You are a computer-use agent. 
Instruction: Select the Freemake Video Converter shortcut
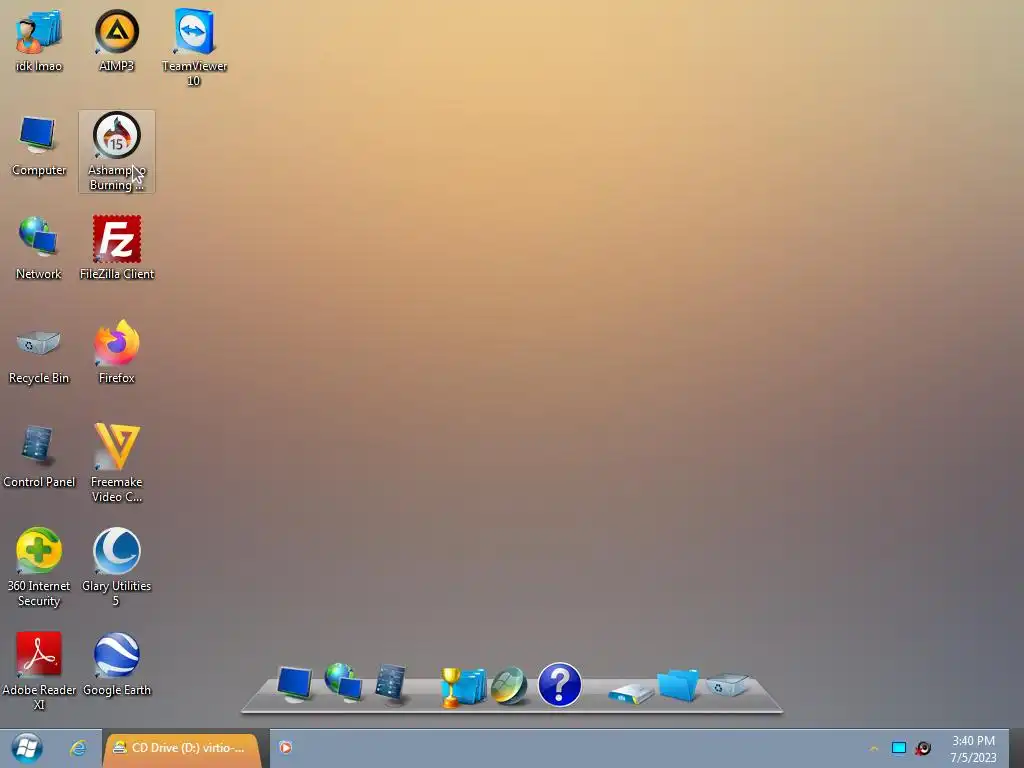(x=116, y=464)
